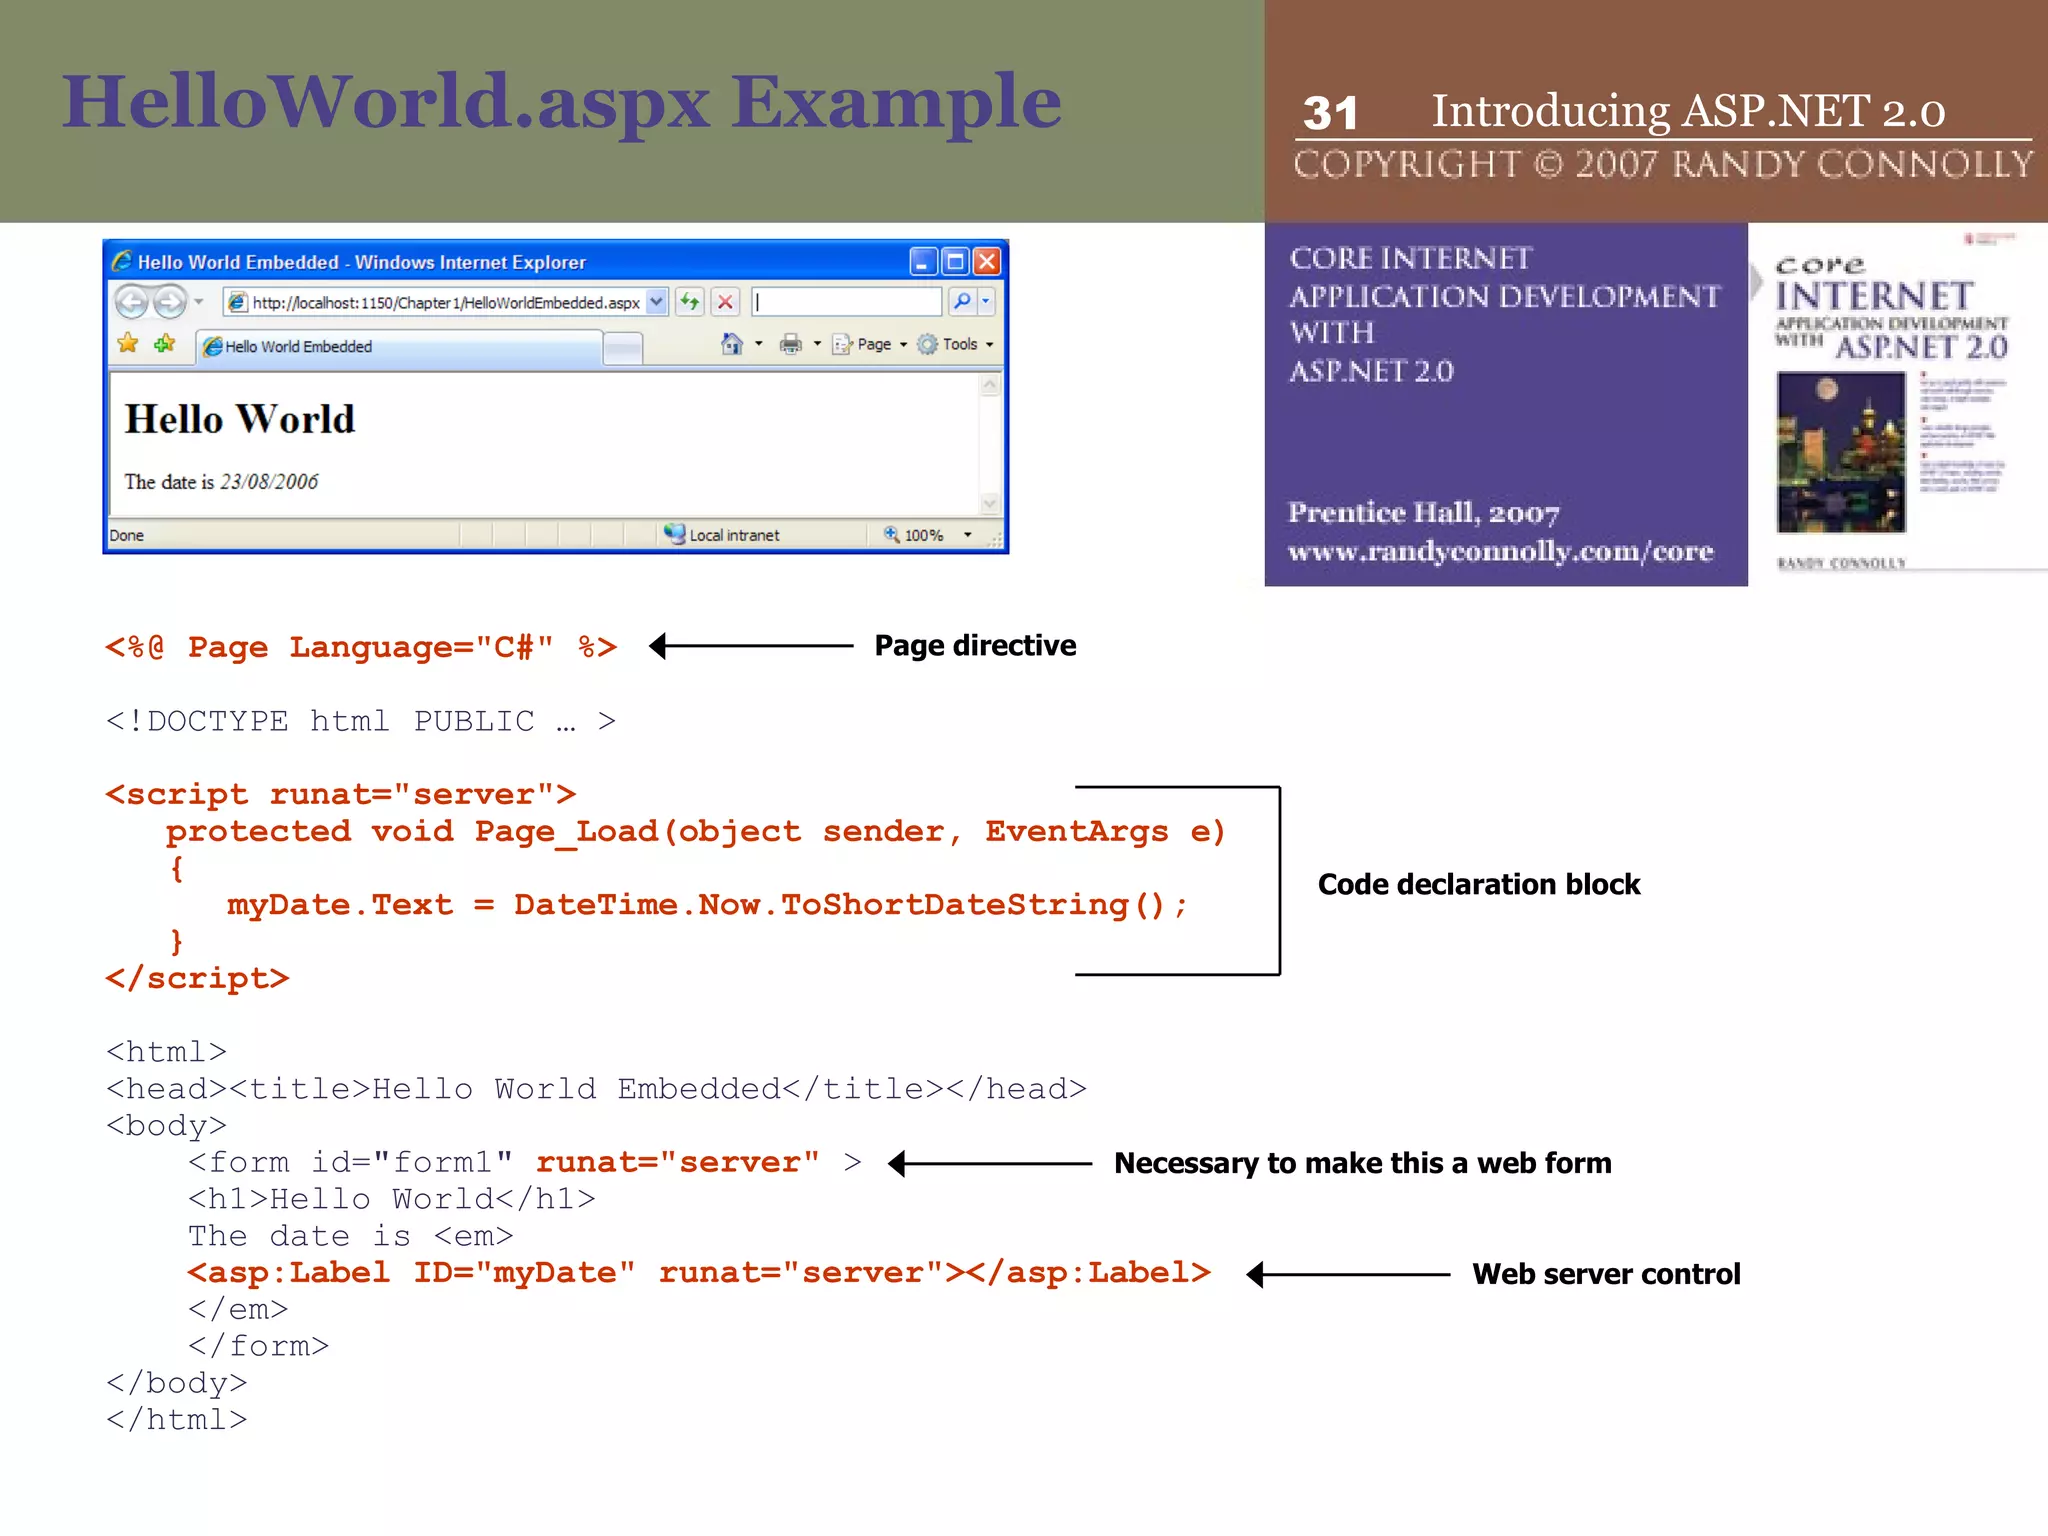Click the Home icon
This screenshot has width=2048, height=1536.
[732, 344]
